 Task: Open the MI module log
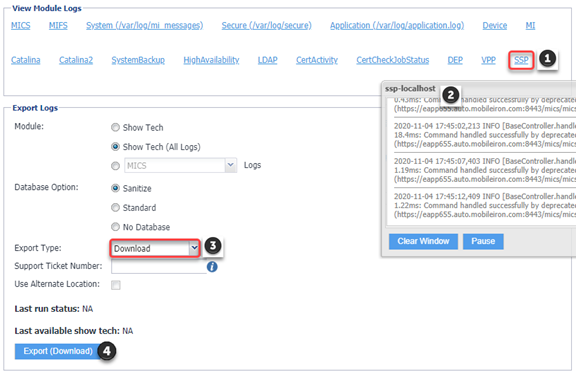pos(530,26)
